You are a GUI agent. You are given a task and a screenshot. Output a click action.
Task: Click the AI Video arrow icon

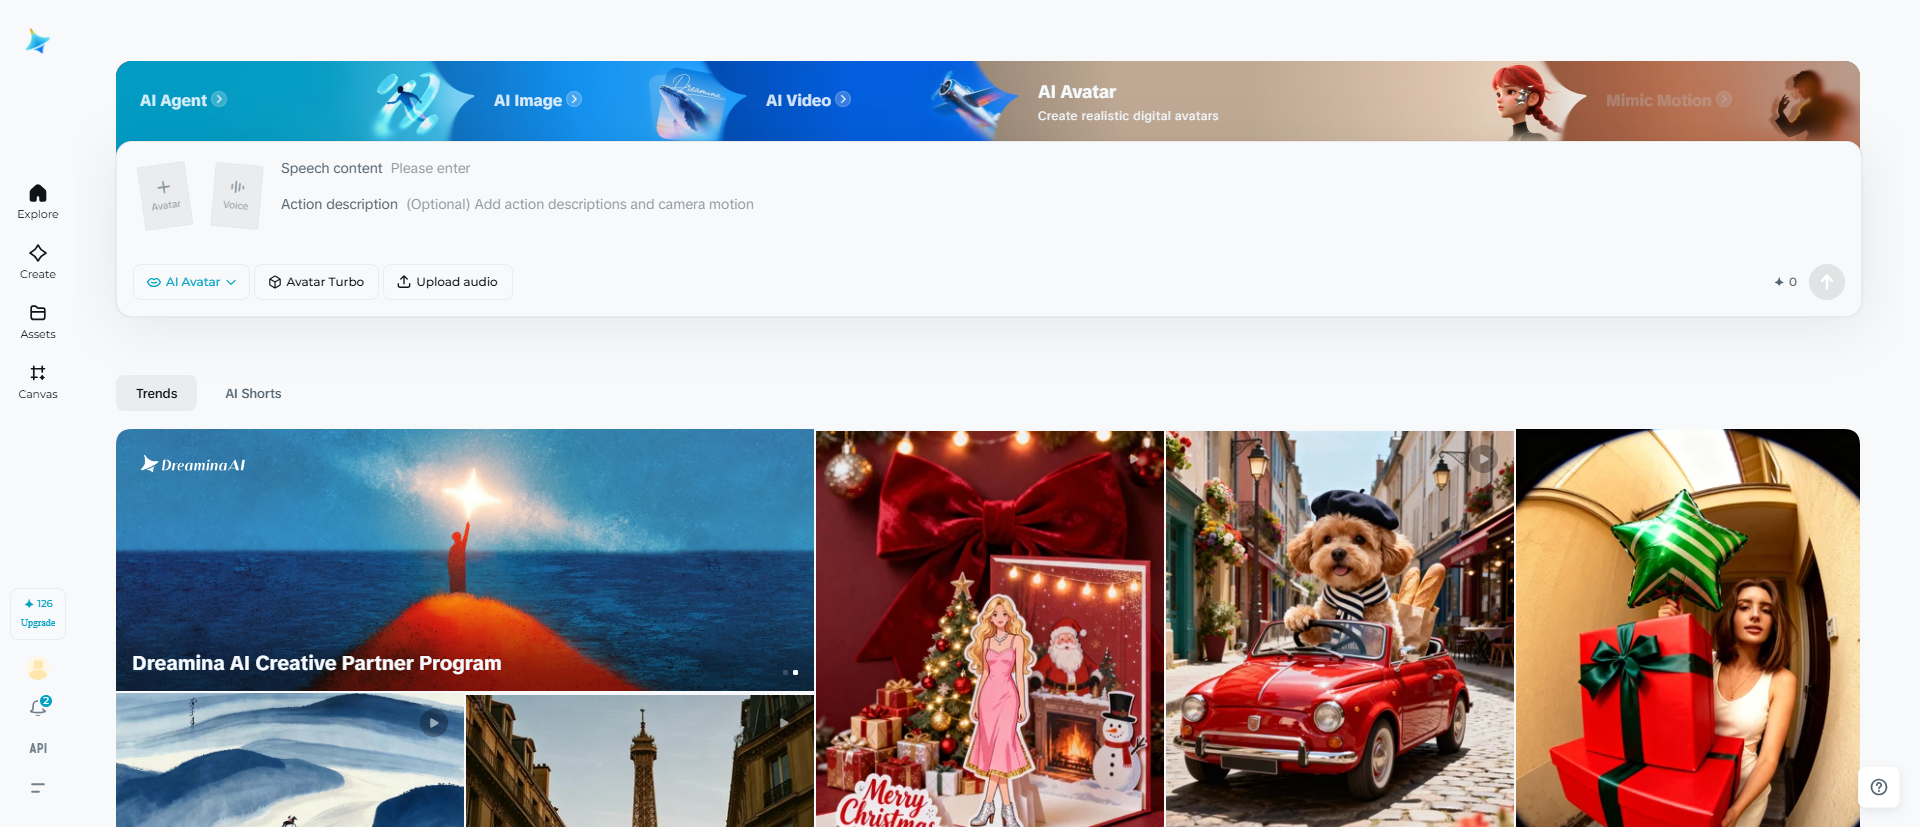click(843, 99)
